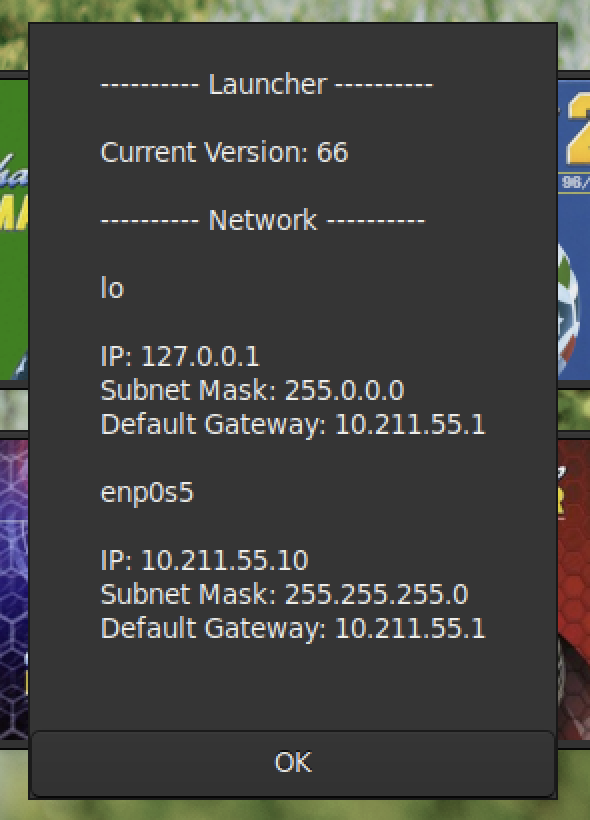Open the blue game cover at right
Screen dimensions: 590x820
coord(574,229)
